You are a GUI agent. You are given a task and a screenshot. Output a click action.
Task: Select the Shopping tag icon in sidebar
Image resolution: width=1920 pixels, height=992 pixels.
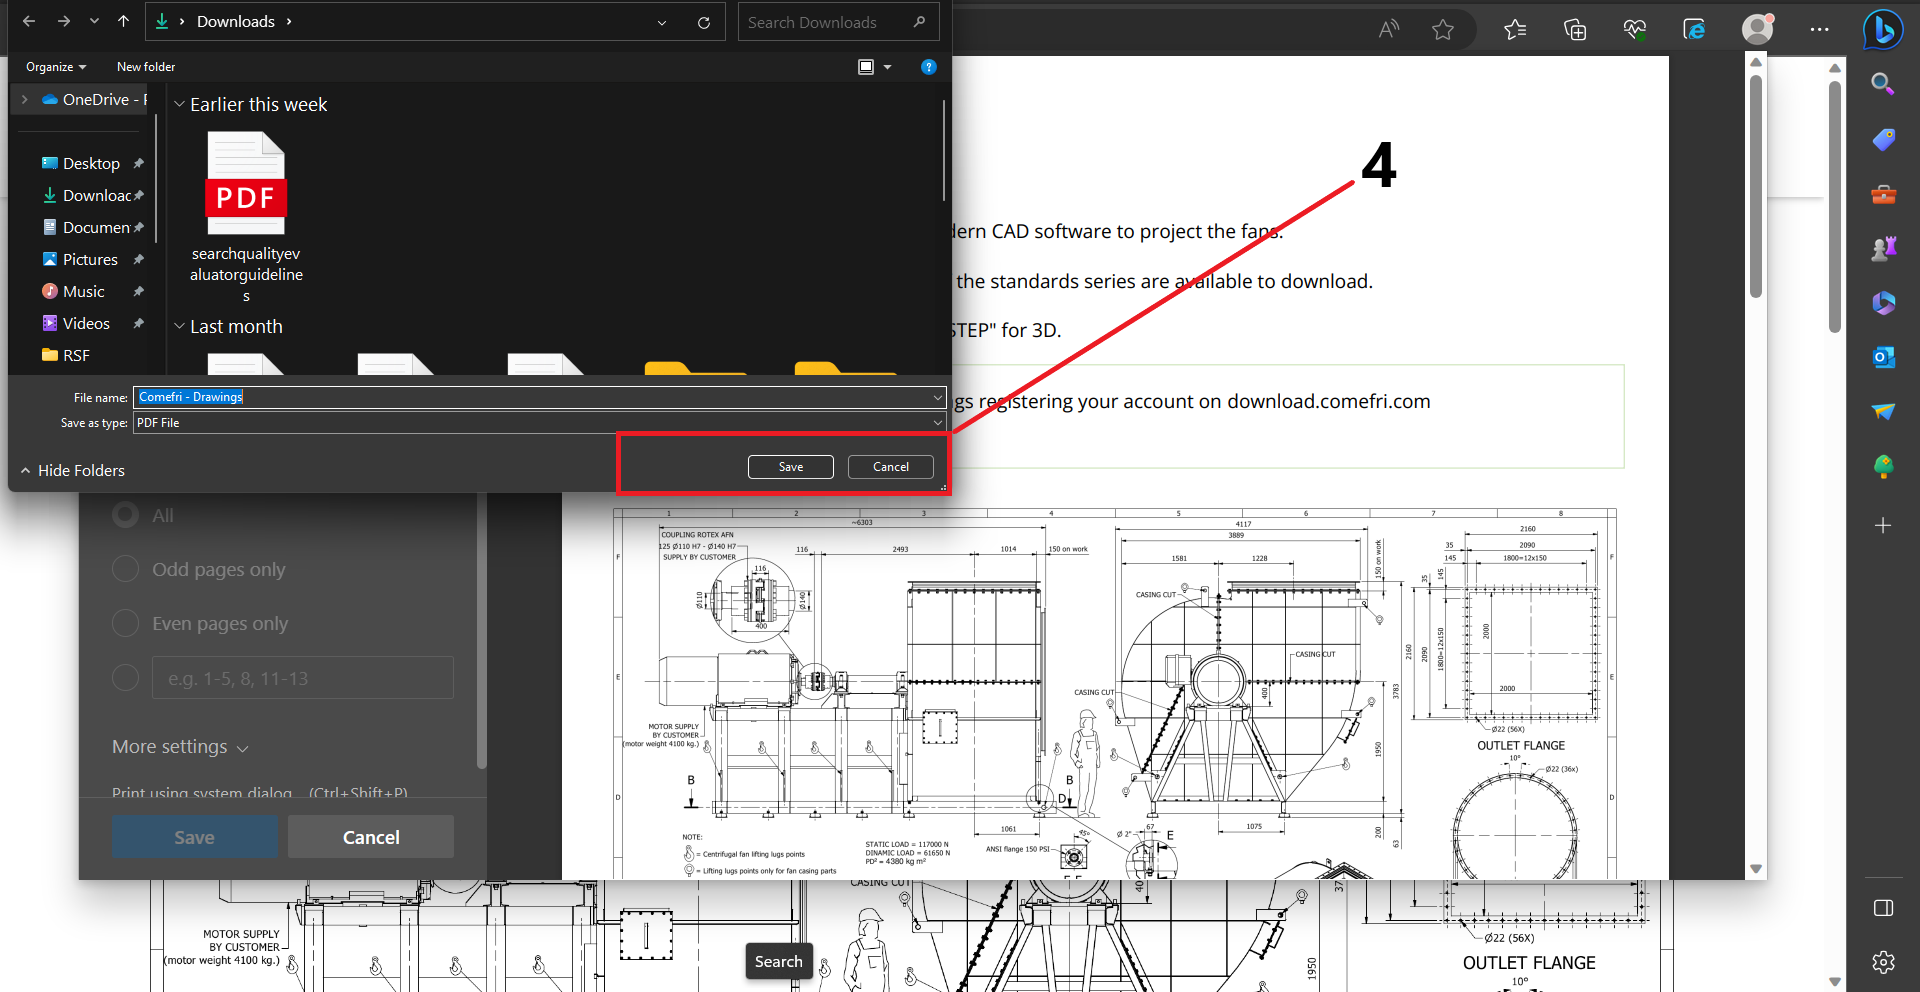(x=1883, y=140)
